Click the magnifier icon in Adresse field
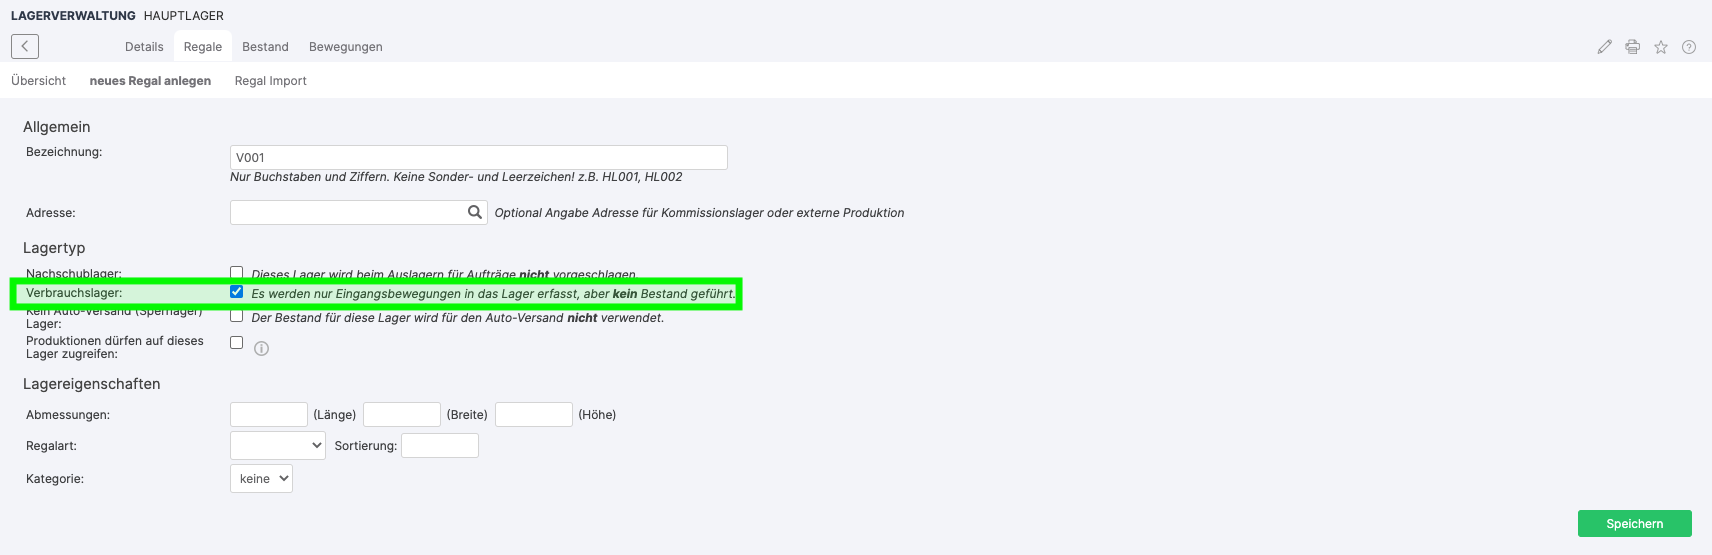Image resolution: width=1712 pixels, height=555 pixels. (475, 212)
